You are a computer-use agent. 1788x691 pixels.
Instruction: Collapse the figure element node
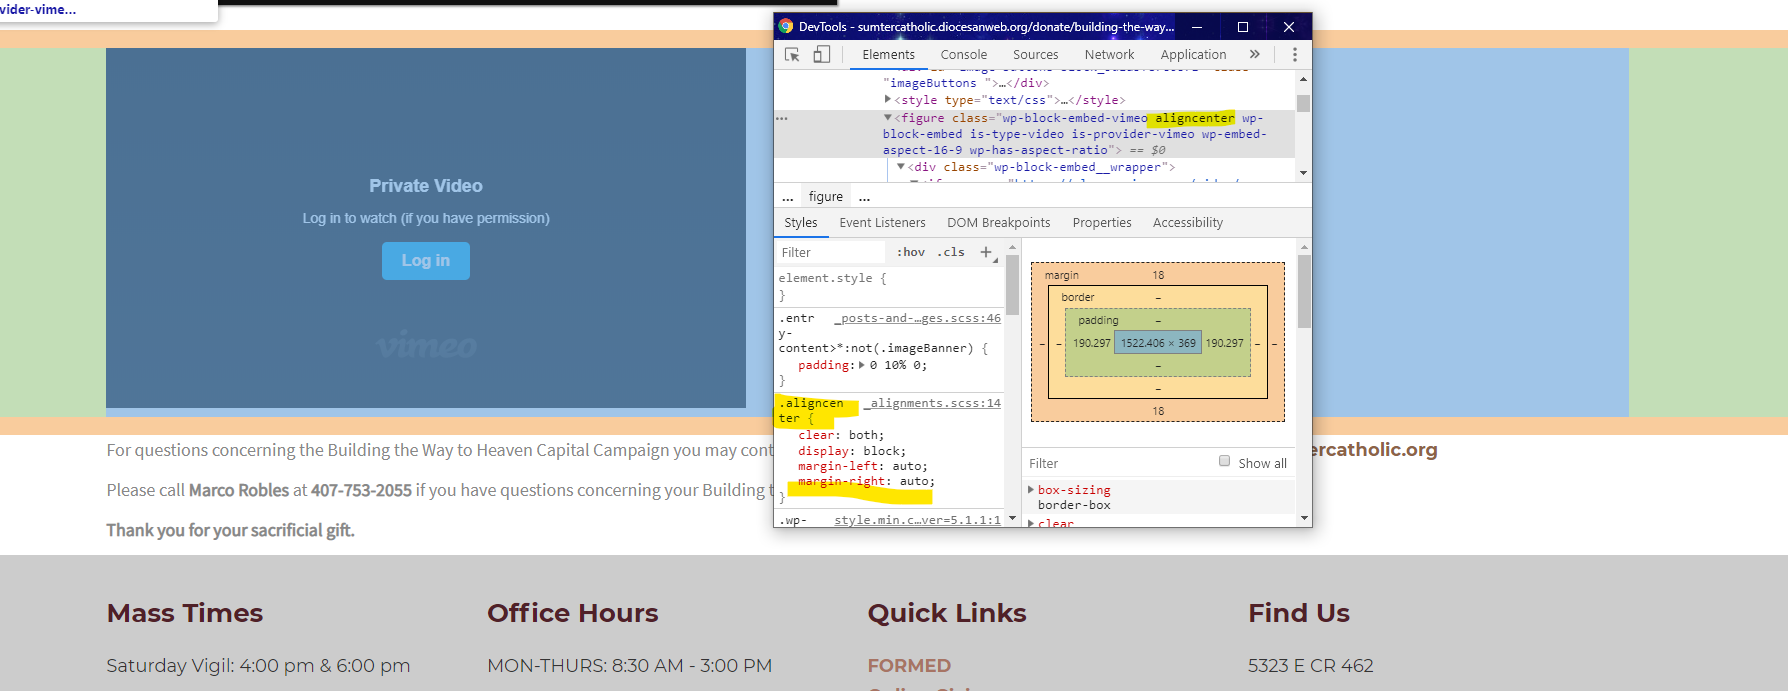[x=887, y=118]
